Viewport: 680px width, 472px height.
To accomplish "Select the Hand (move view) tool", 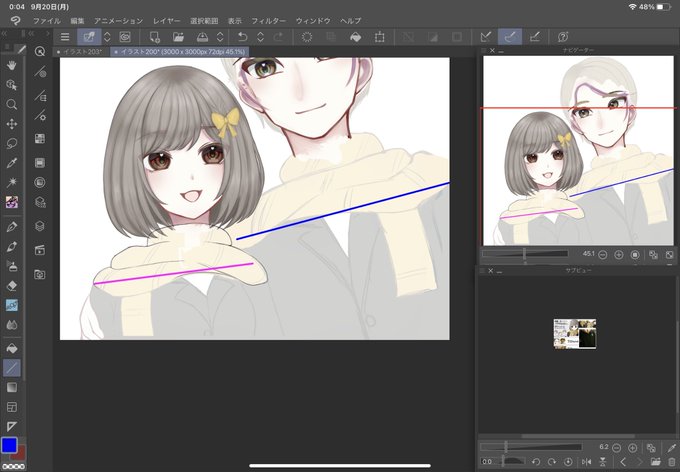I will click(x=12, y=66).
